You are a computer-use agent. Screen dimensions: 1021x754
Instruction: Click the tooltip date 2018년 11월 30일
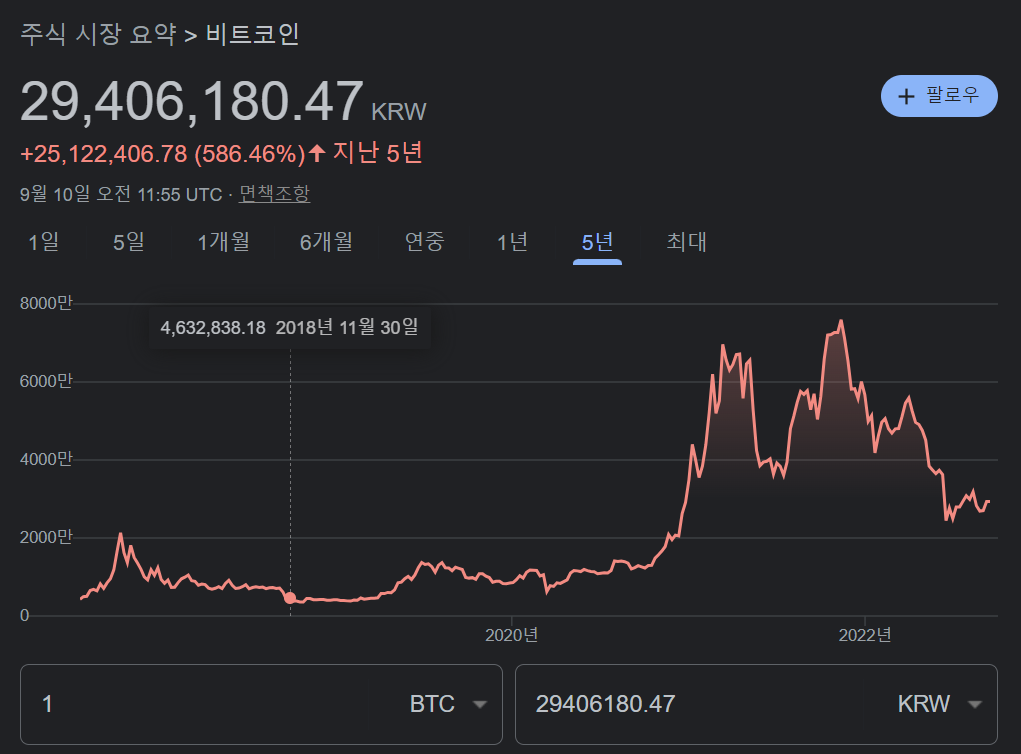point(347,327)
